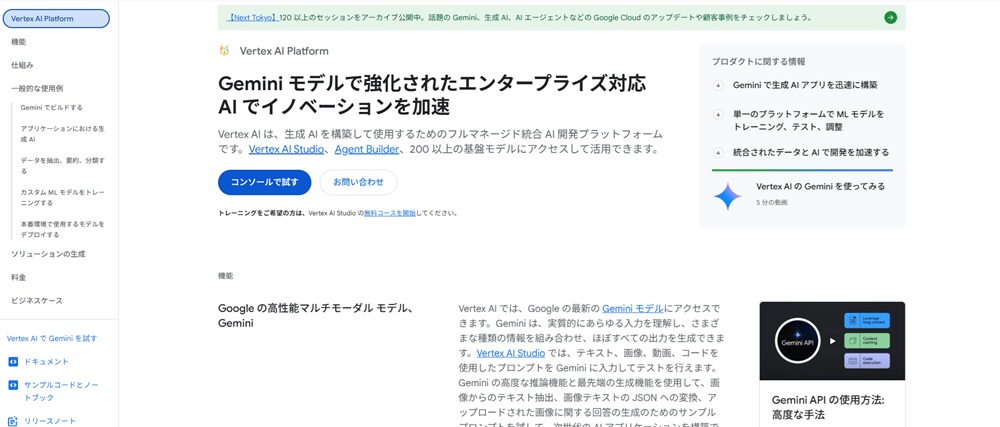
Task: Select Vertex AI Platform in the sidebar
Action: tap(55, 18)
